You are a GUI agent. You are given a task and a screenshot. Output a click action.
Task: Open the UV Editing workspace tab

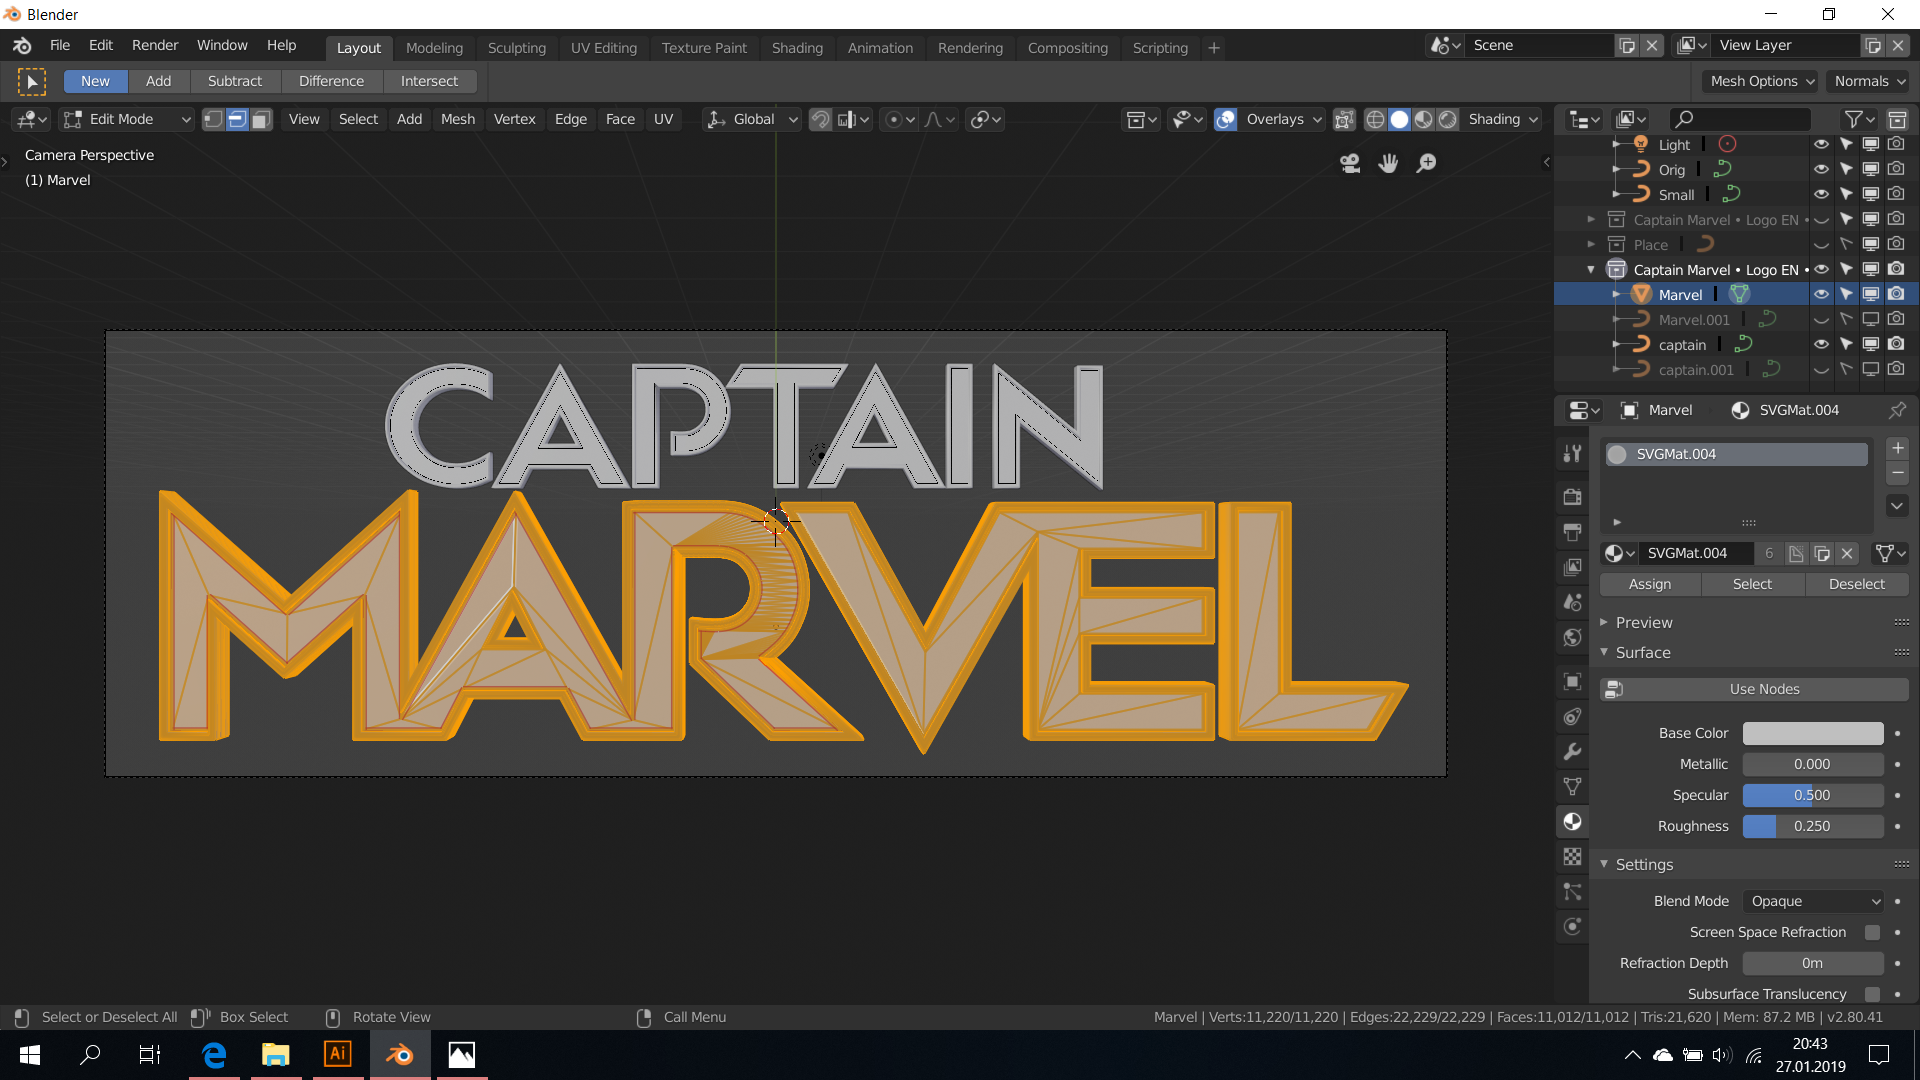(x=603, y=47)
